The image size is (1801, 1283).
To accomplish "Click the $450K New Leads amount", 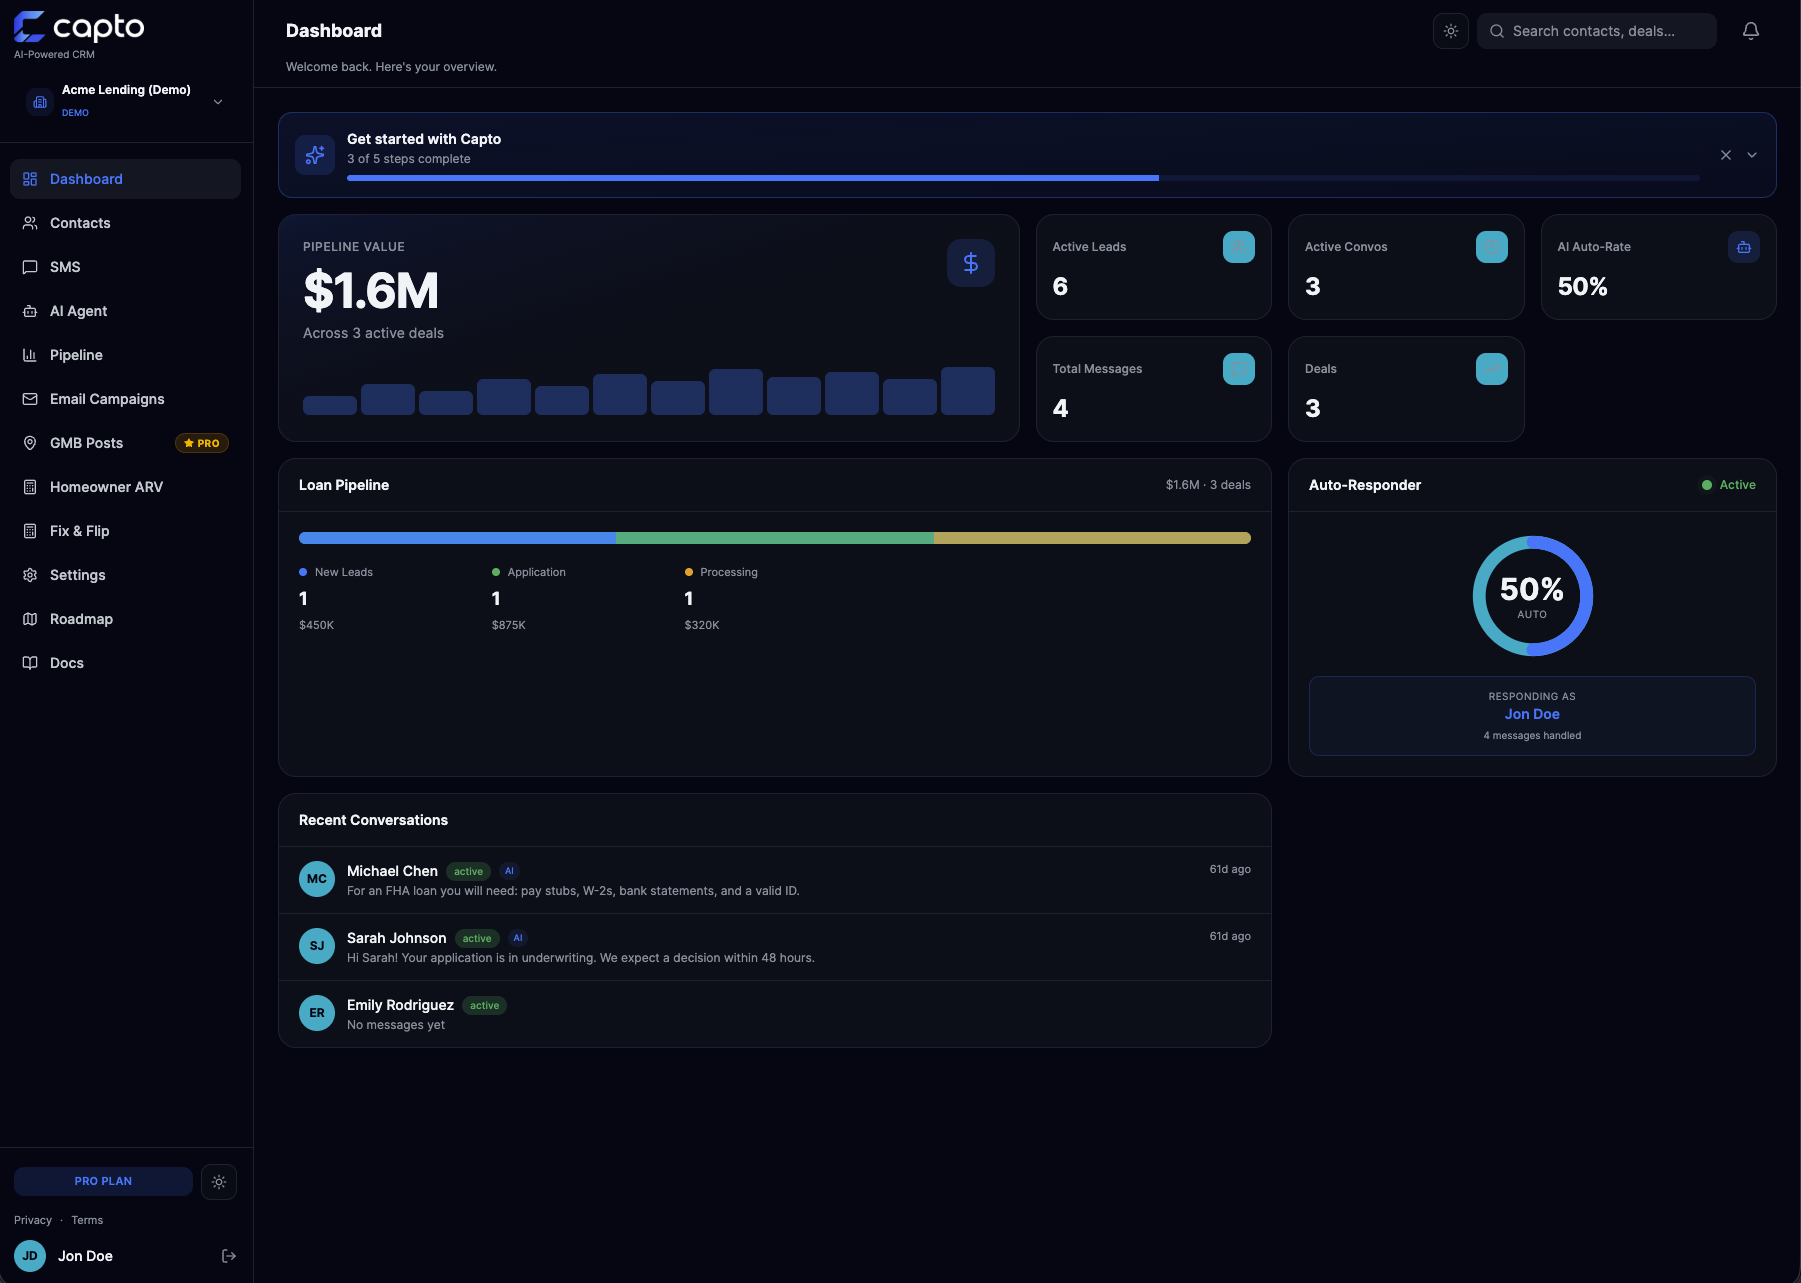I will [x=317, y=625].
